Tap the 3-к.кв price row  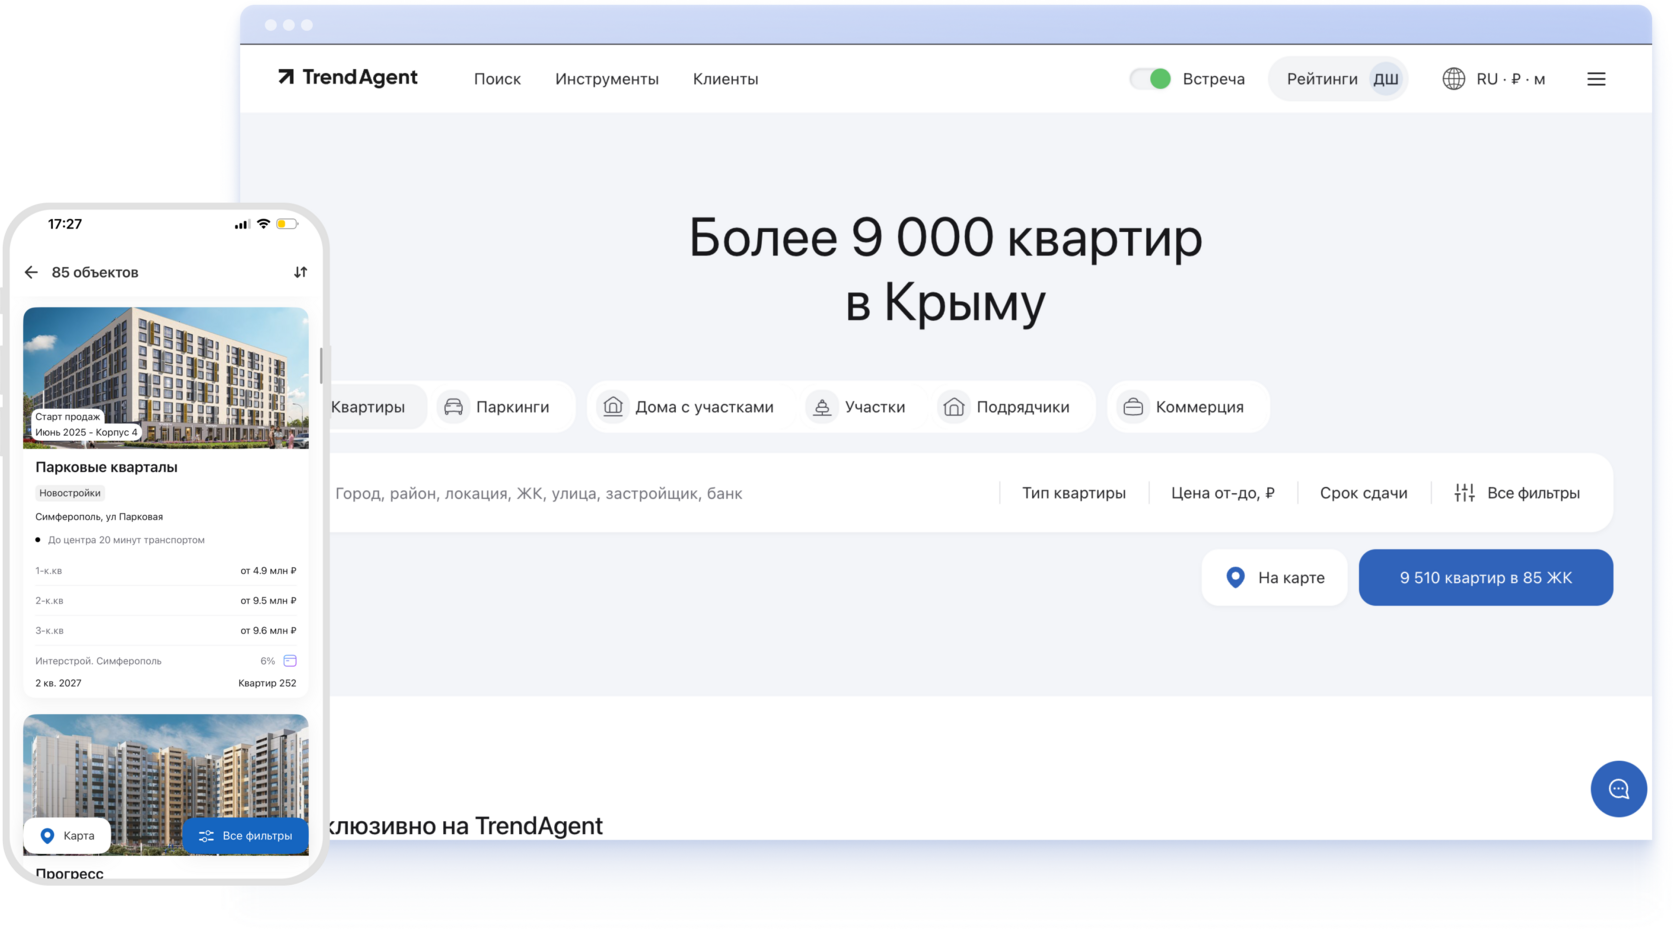[x=166, y=631]
